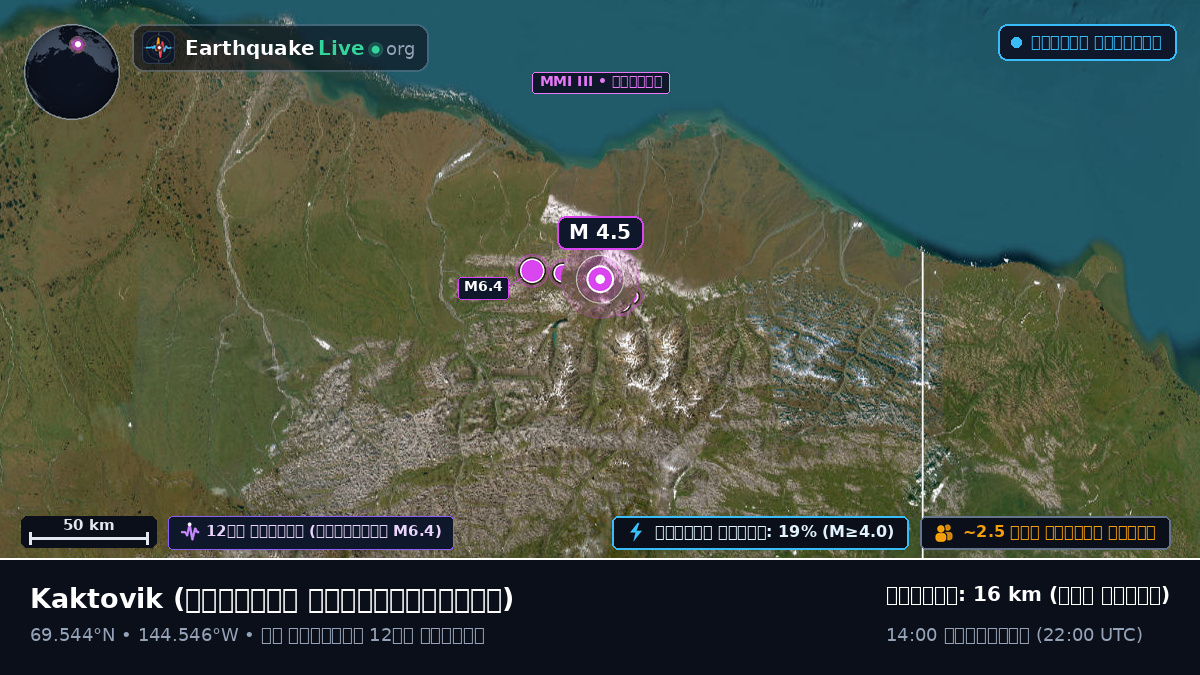Click the blue dot in top-right status badge
Screen dimensions: 1200x675
1017,42
